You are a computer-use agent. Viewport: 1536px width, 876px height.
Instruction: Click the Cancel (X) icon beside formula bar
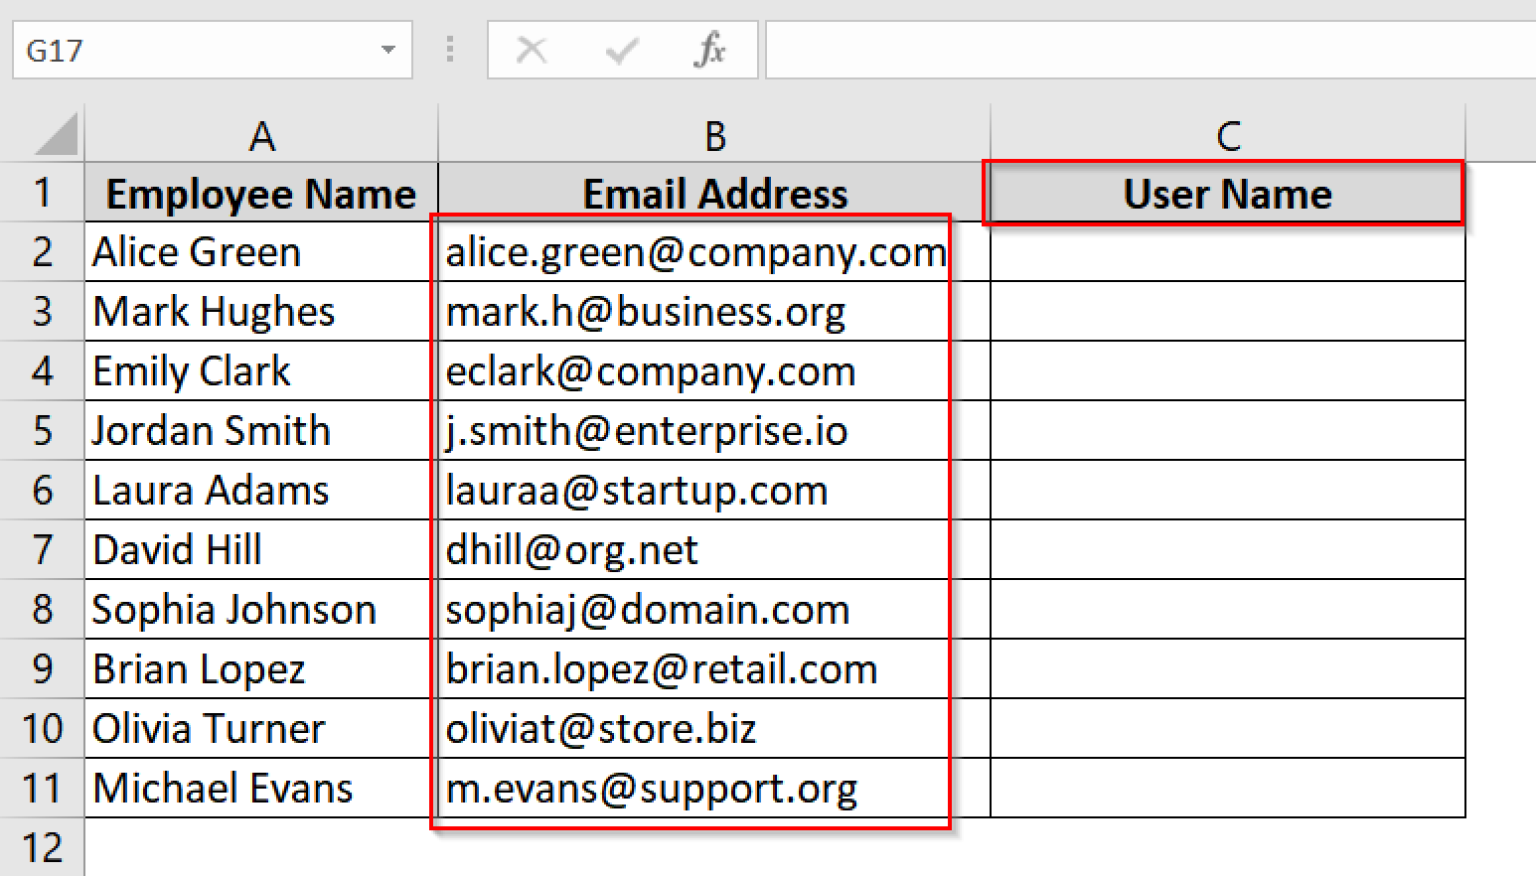(531, 49)
